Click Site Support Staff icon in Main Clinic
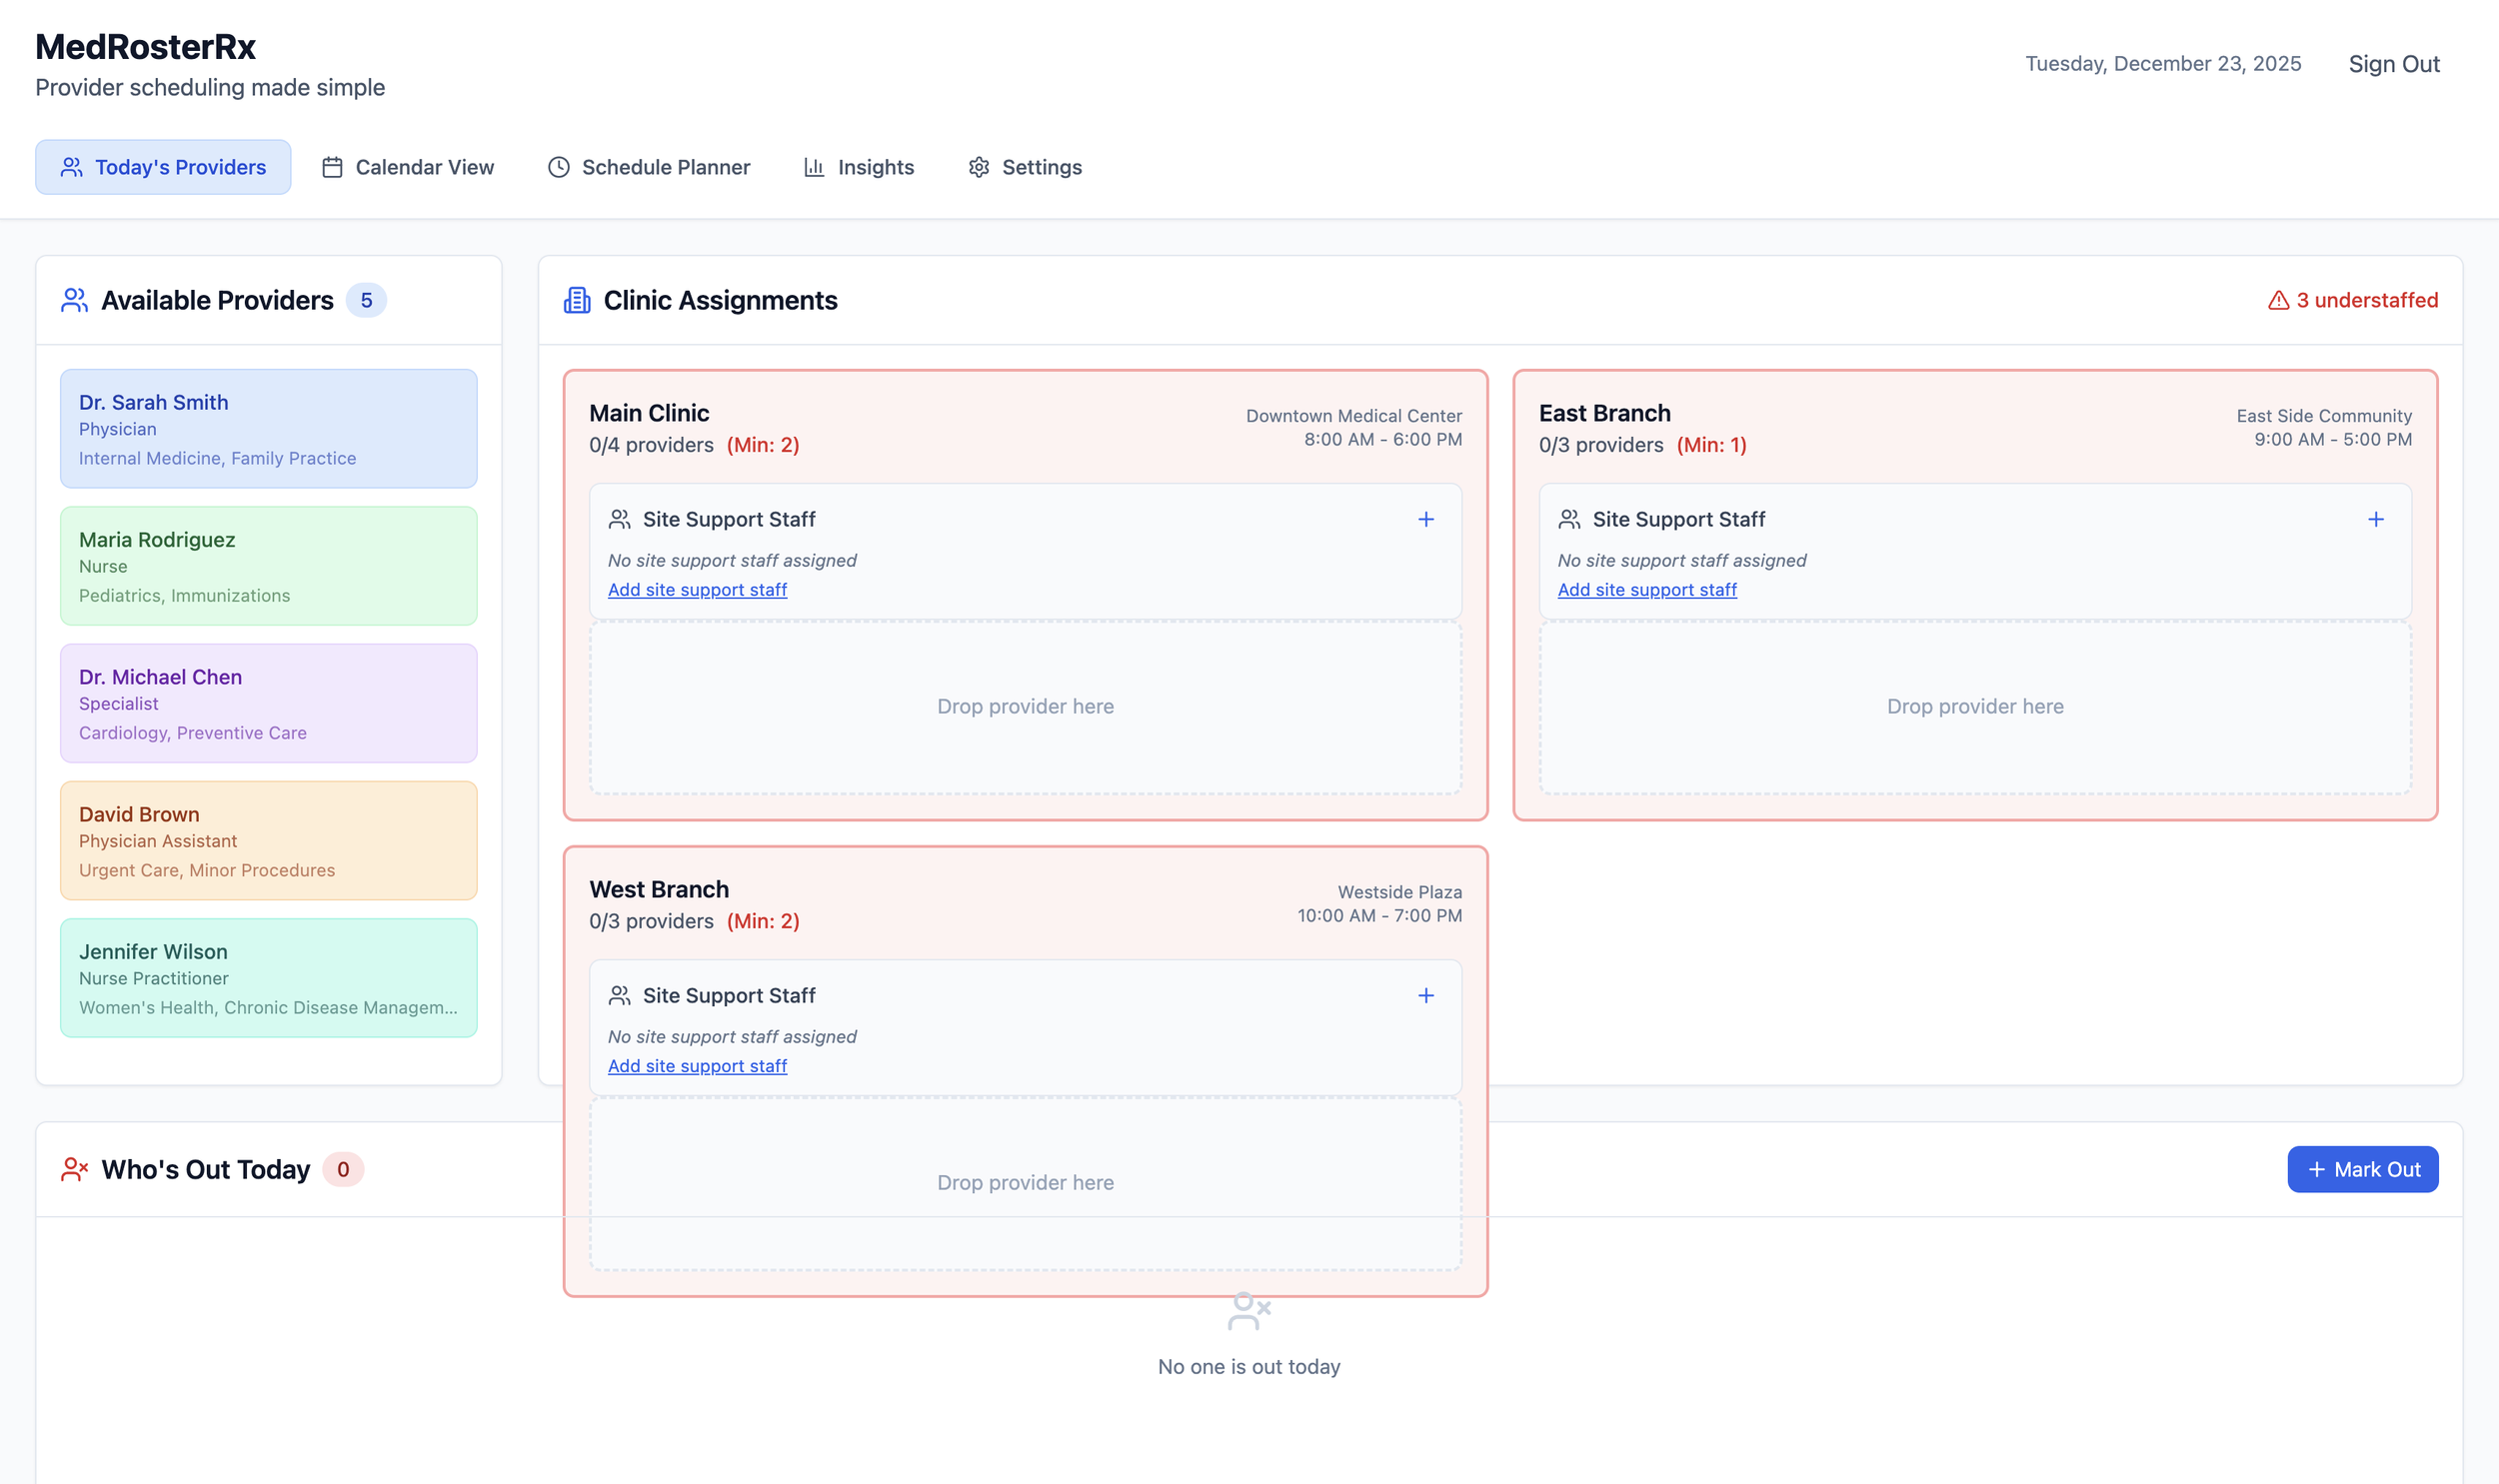Screen dimensions: 2499x1484 (x=619, y=519)
